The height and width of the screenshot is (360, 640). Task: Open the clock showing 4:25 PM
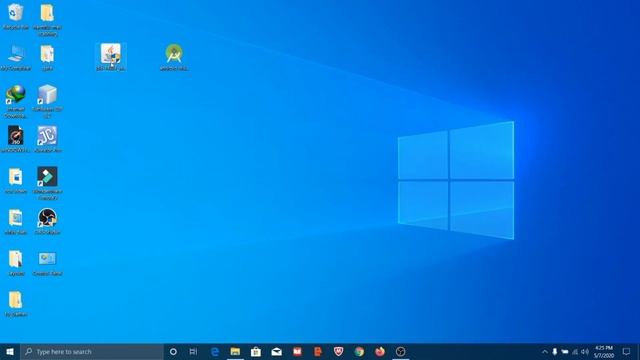(604, 352)
